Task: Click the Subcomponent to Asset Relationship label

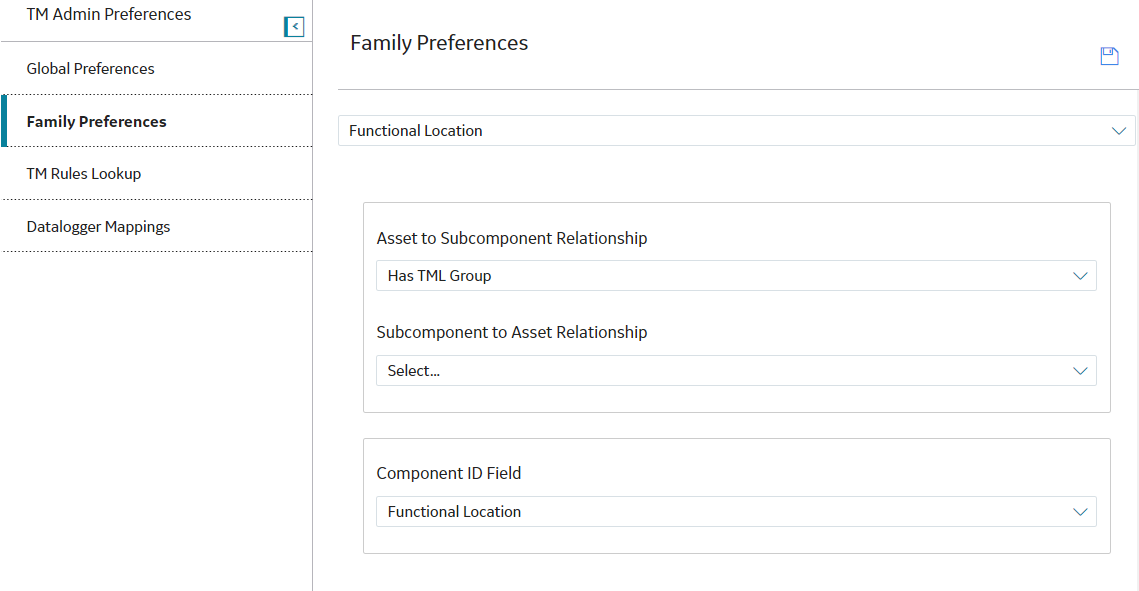Action: point(511,332)
